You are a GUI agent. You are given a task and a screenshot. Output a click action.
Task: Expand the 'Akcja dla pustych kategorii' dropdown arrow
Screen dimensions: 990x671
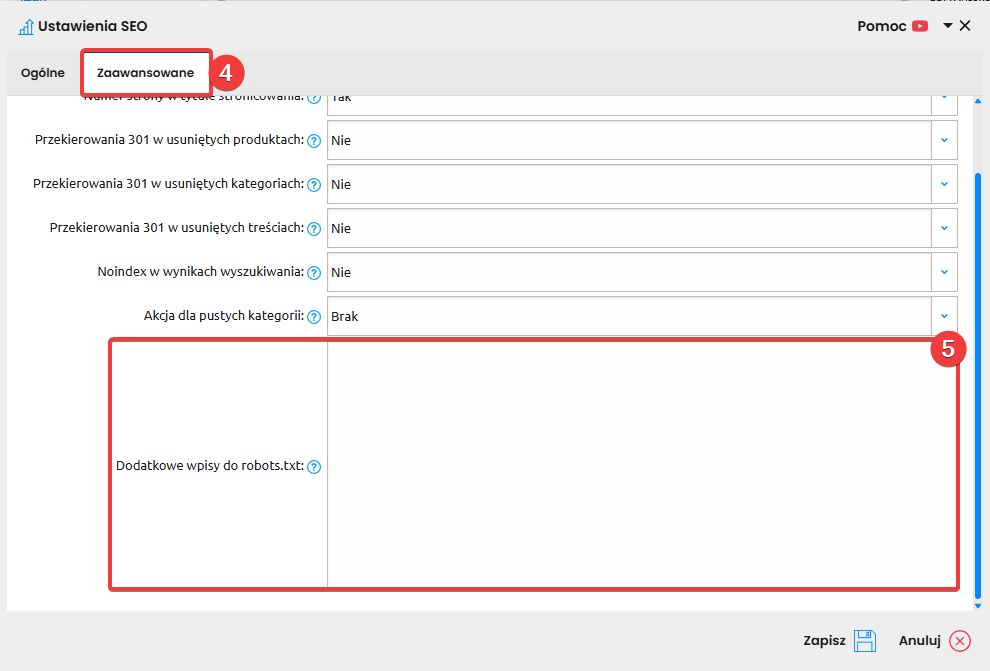click(944, 316)
